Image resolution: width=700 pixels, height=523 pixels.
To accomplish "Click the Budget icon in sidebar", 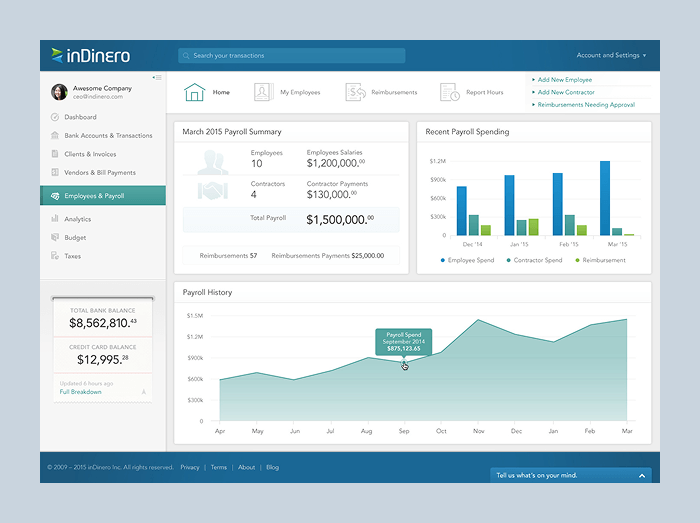I will (55, 237).
